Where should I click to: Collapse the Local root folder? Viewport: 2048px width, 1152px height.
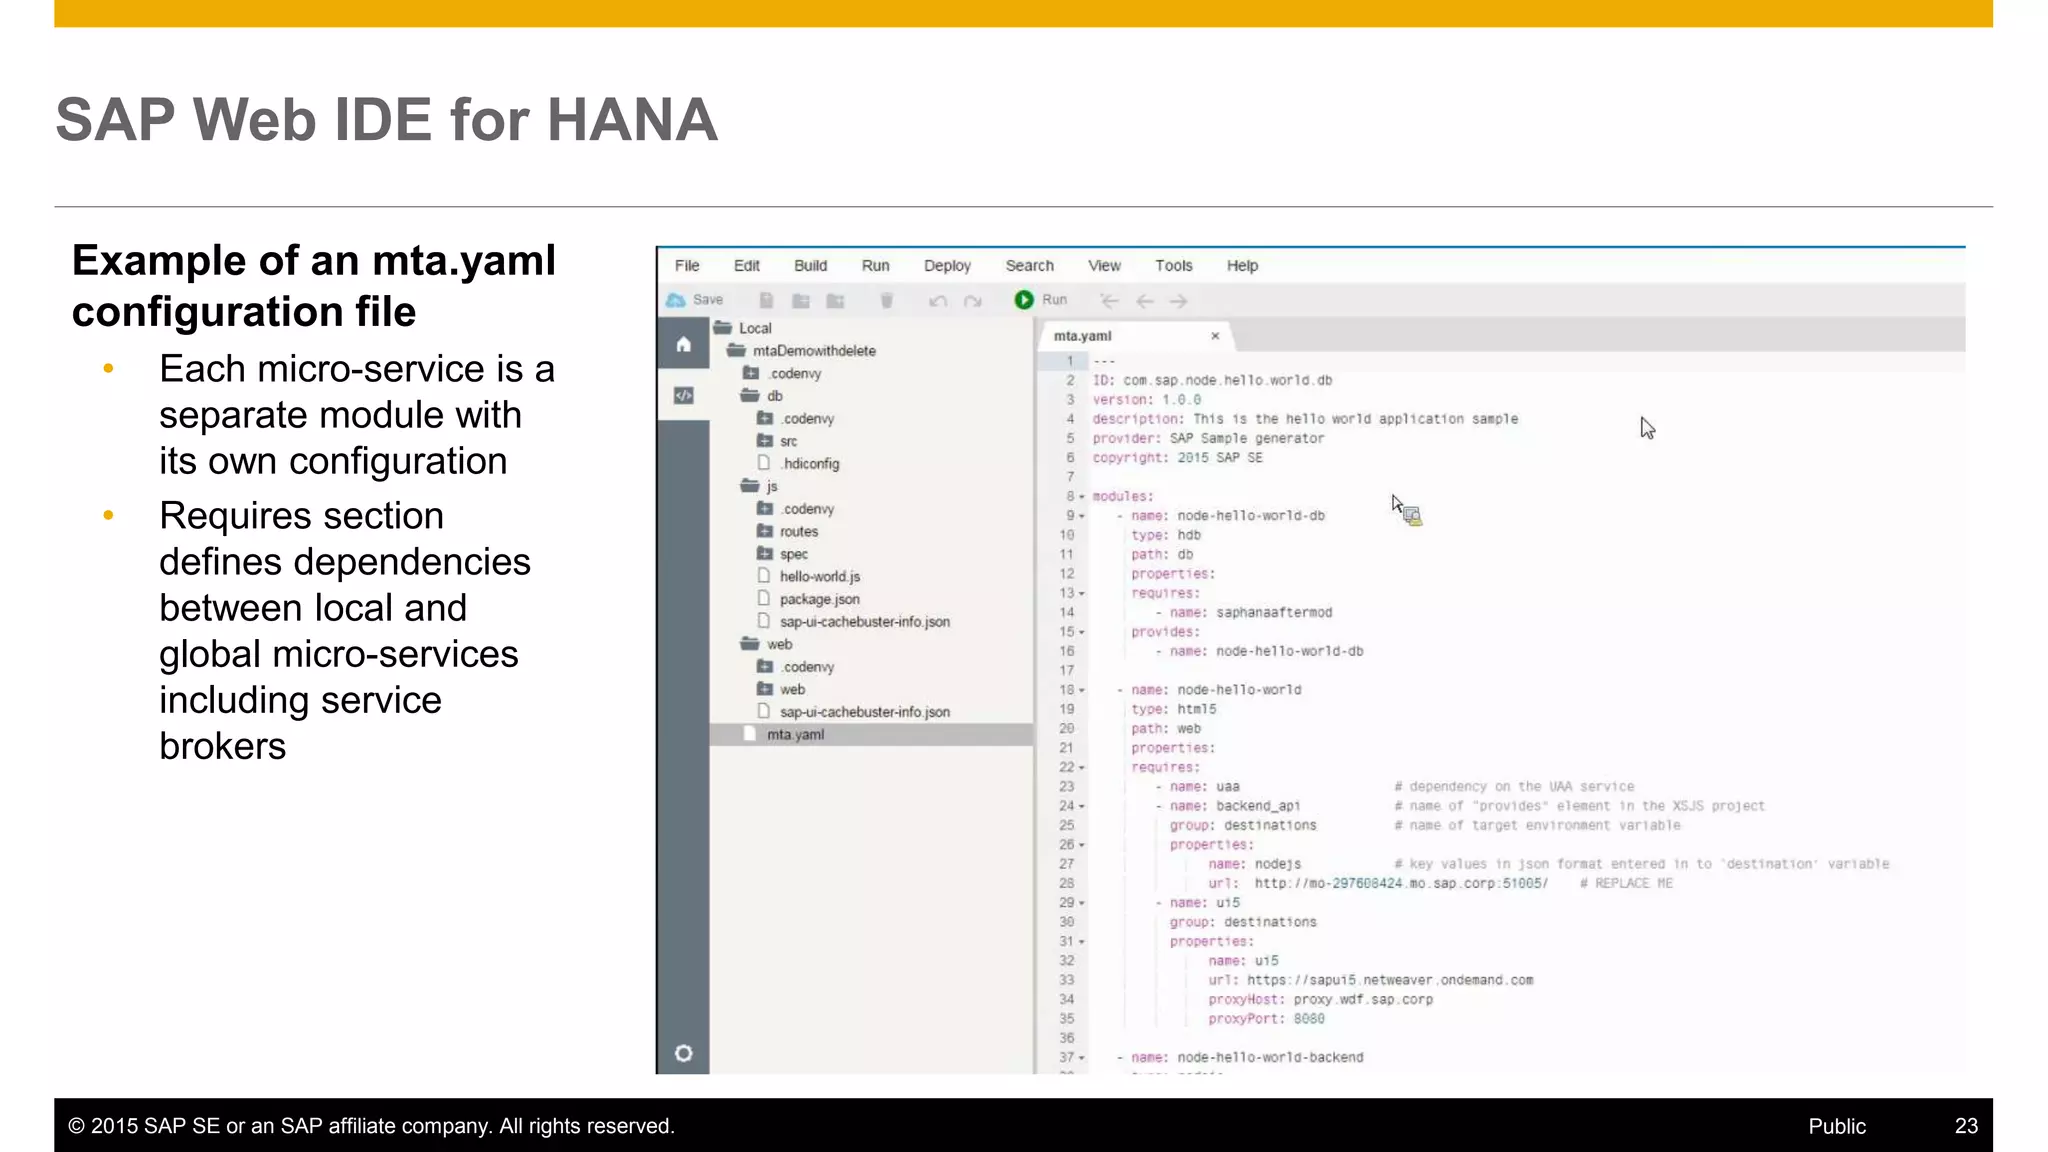(723, 328)
